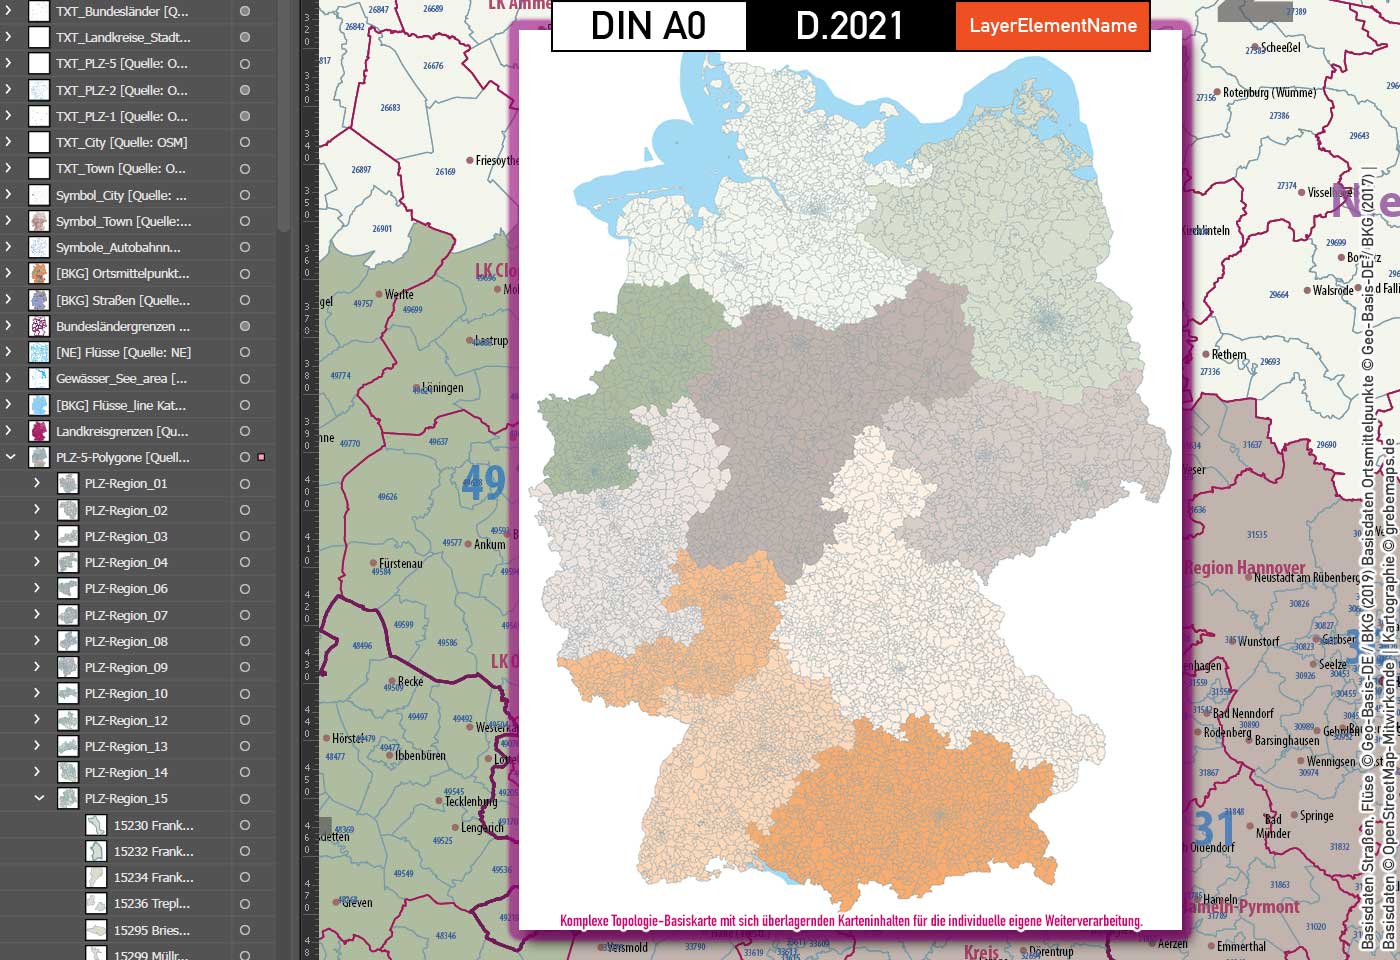Click the [NE] Flüsse layer thumbnail
The width and height of the screenshot is (1400, 960).
[x=41, y=352]
